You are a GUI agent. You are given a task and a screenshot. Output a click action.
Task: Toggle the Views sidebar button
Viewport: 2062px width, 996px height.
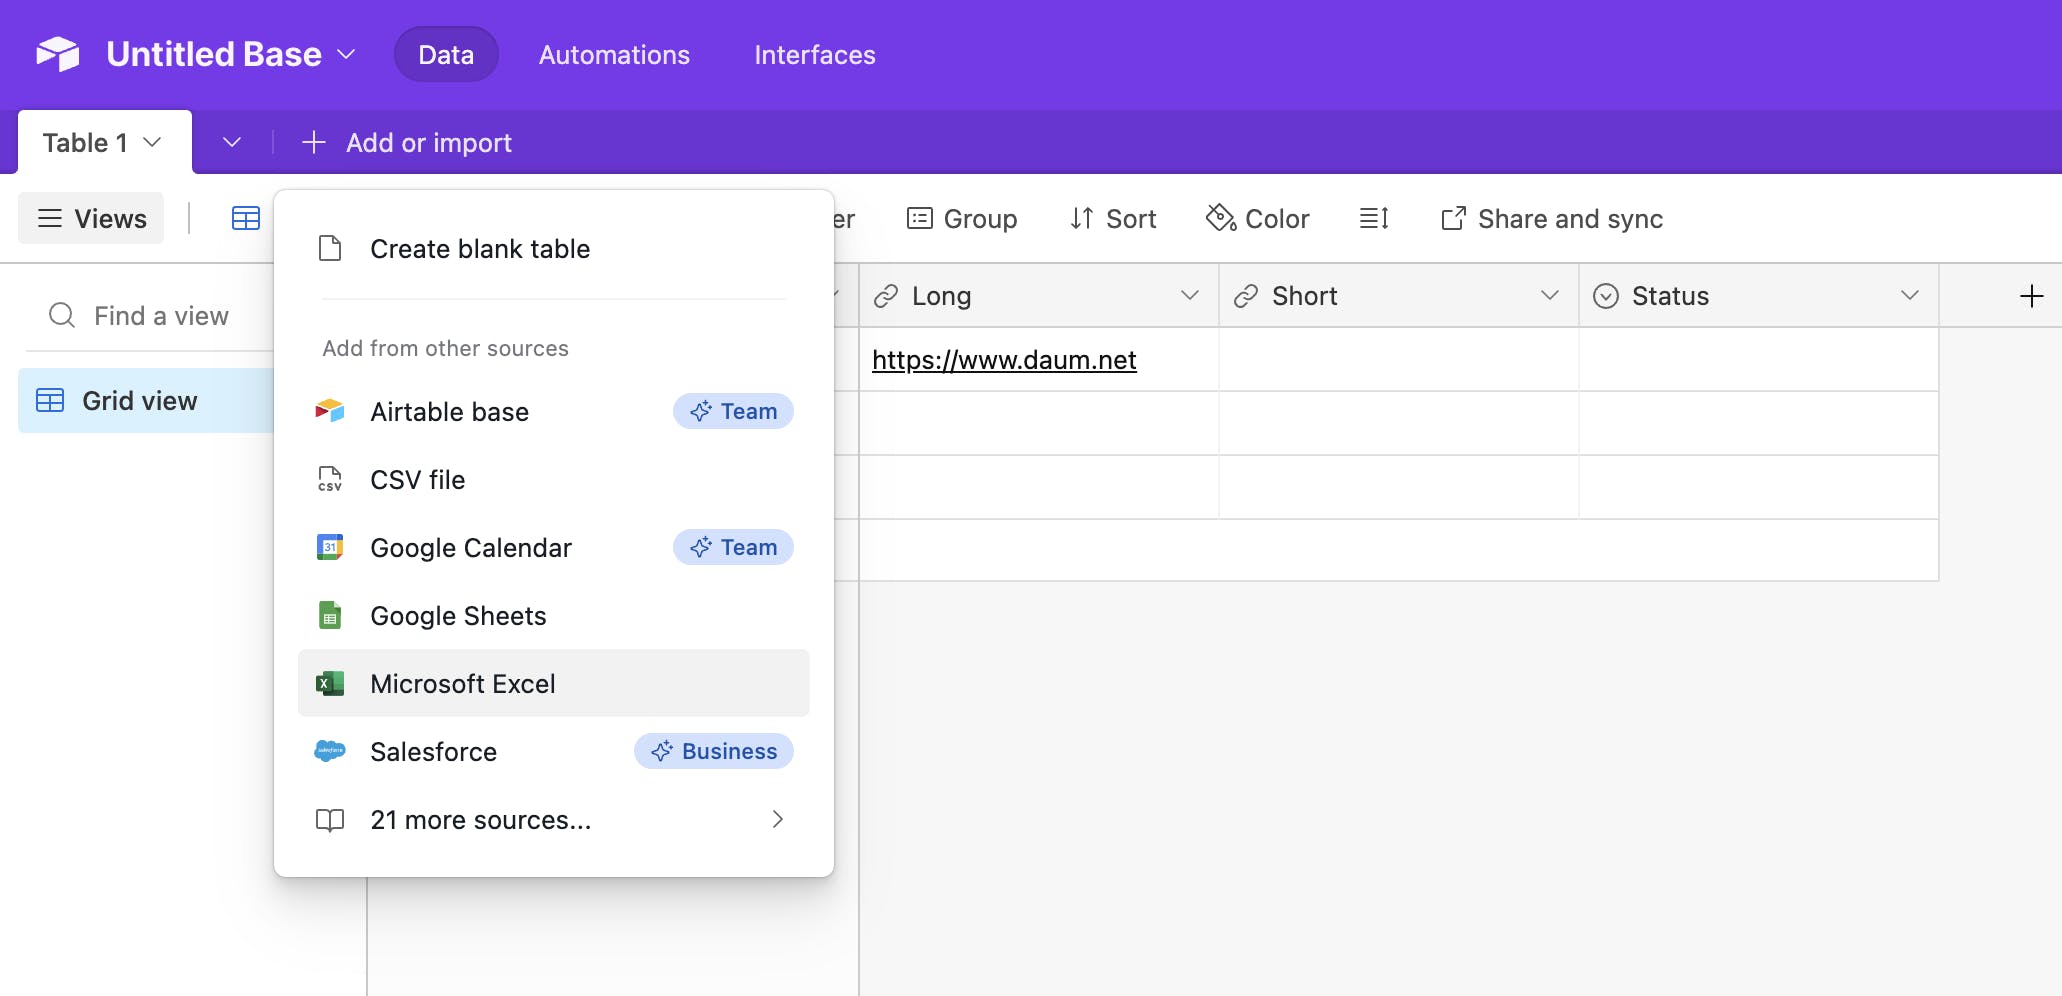(91, 218)
